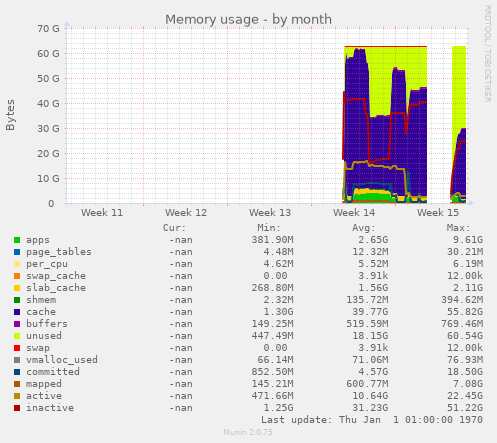Viewport: 497px width, 443px height.
Task: Click the swap_cache orange legend swatch
Action: pyautogui.click(x=17, y=276)
